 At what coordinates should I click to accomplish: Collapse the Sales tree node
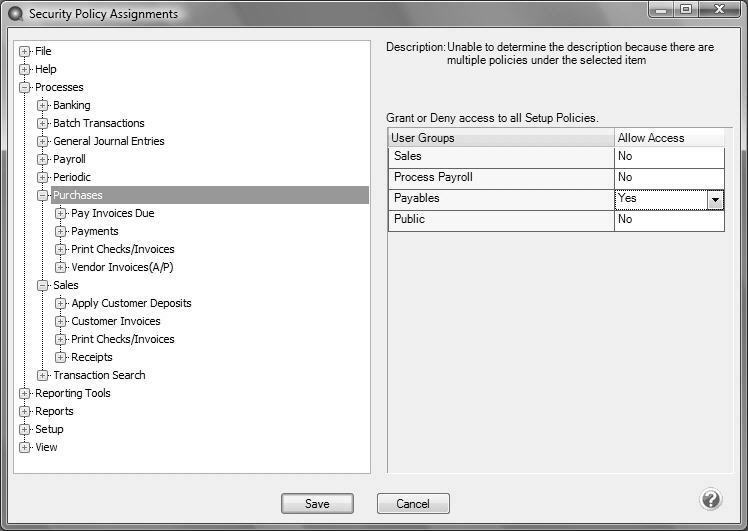[43, 286]
